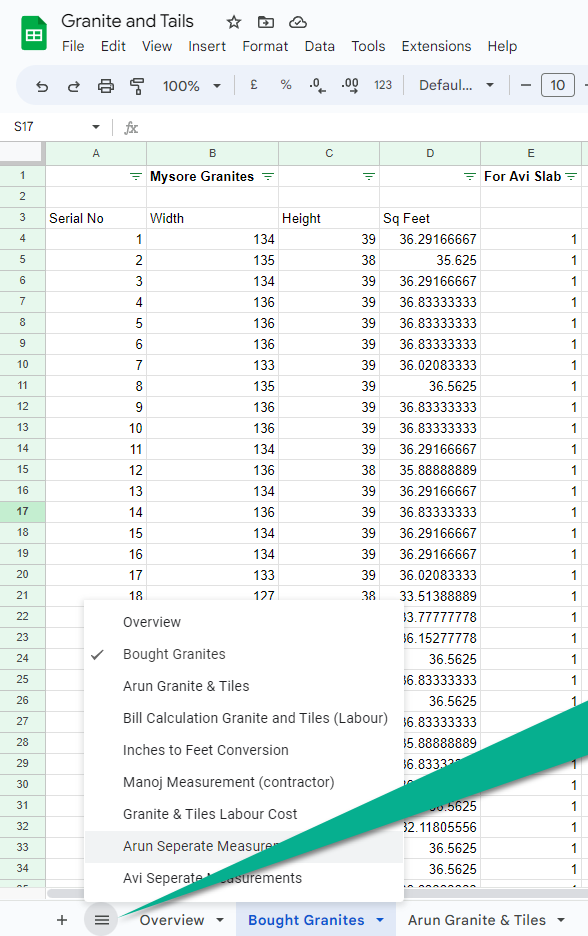This screenshot has width=588, height=936.
Task: Click the font size 10 field
Action: tap(558, 85)
